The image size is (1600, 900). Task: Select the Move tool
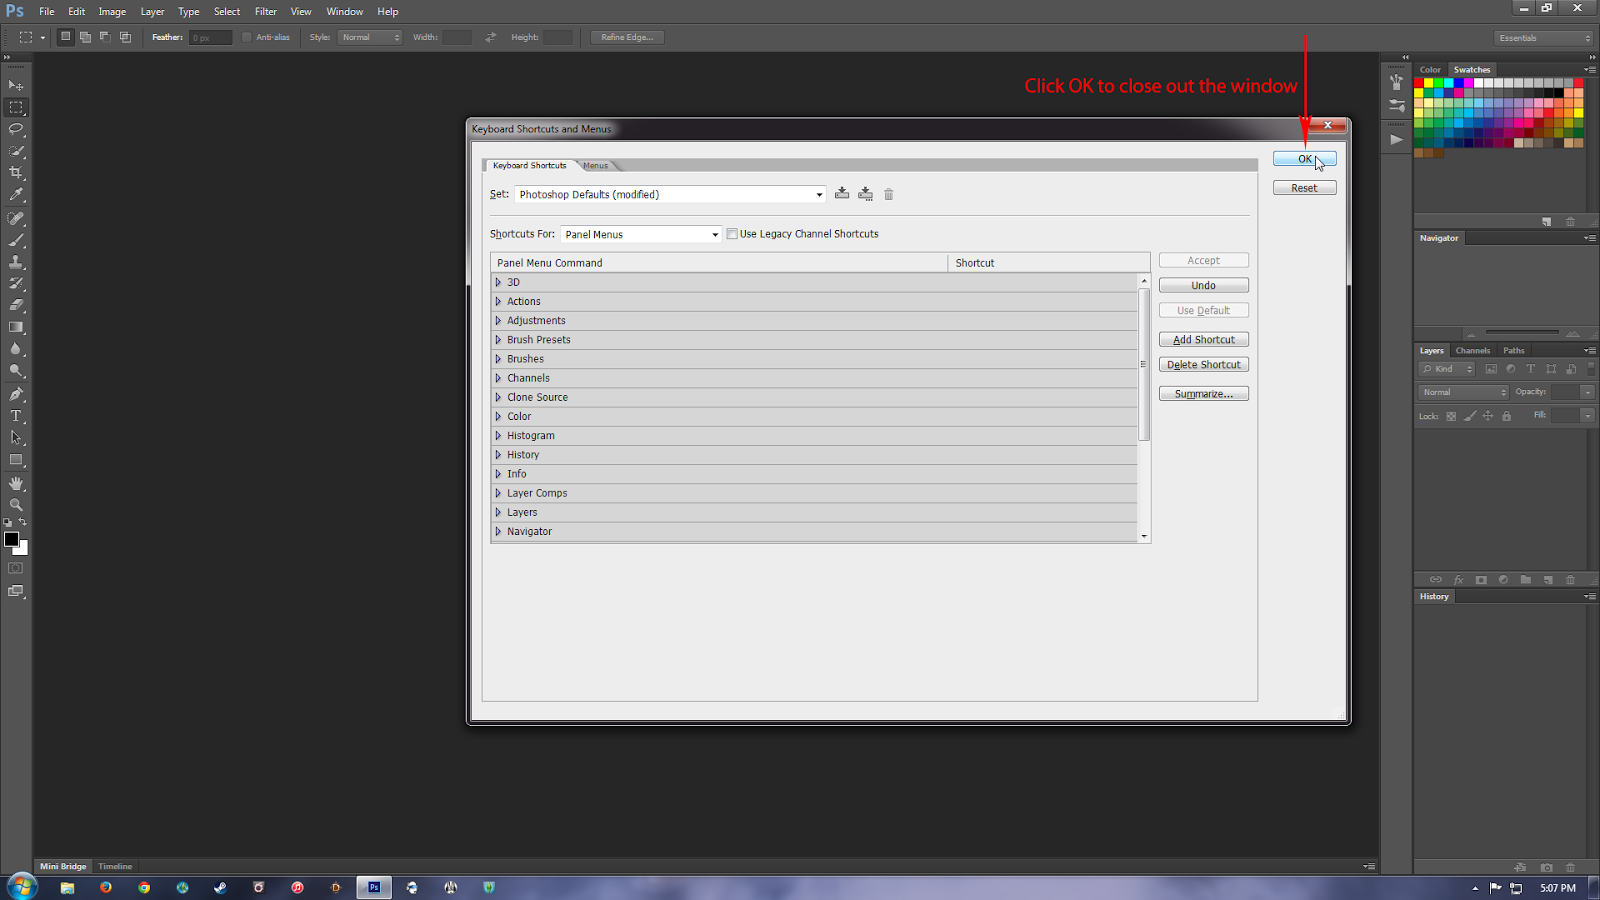(x=16, y=86)
